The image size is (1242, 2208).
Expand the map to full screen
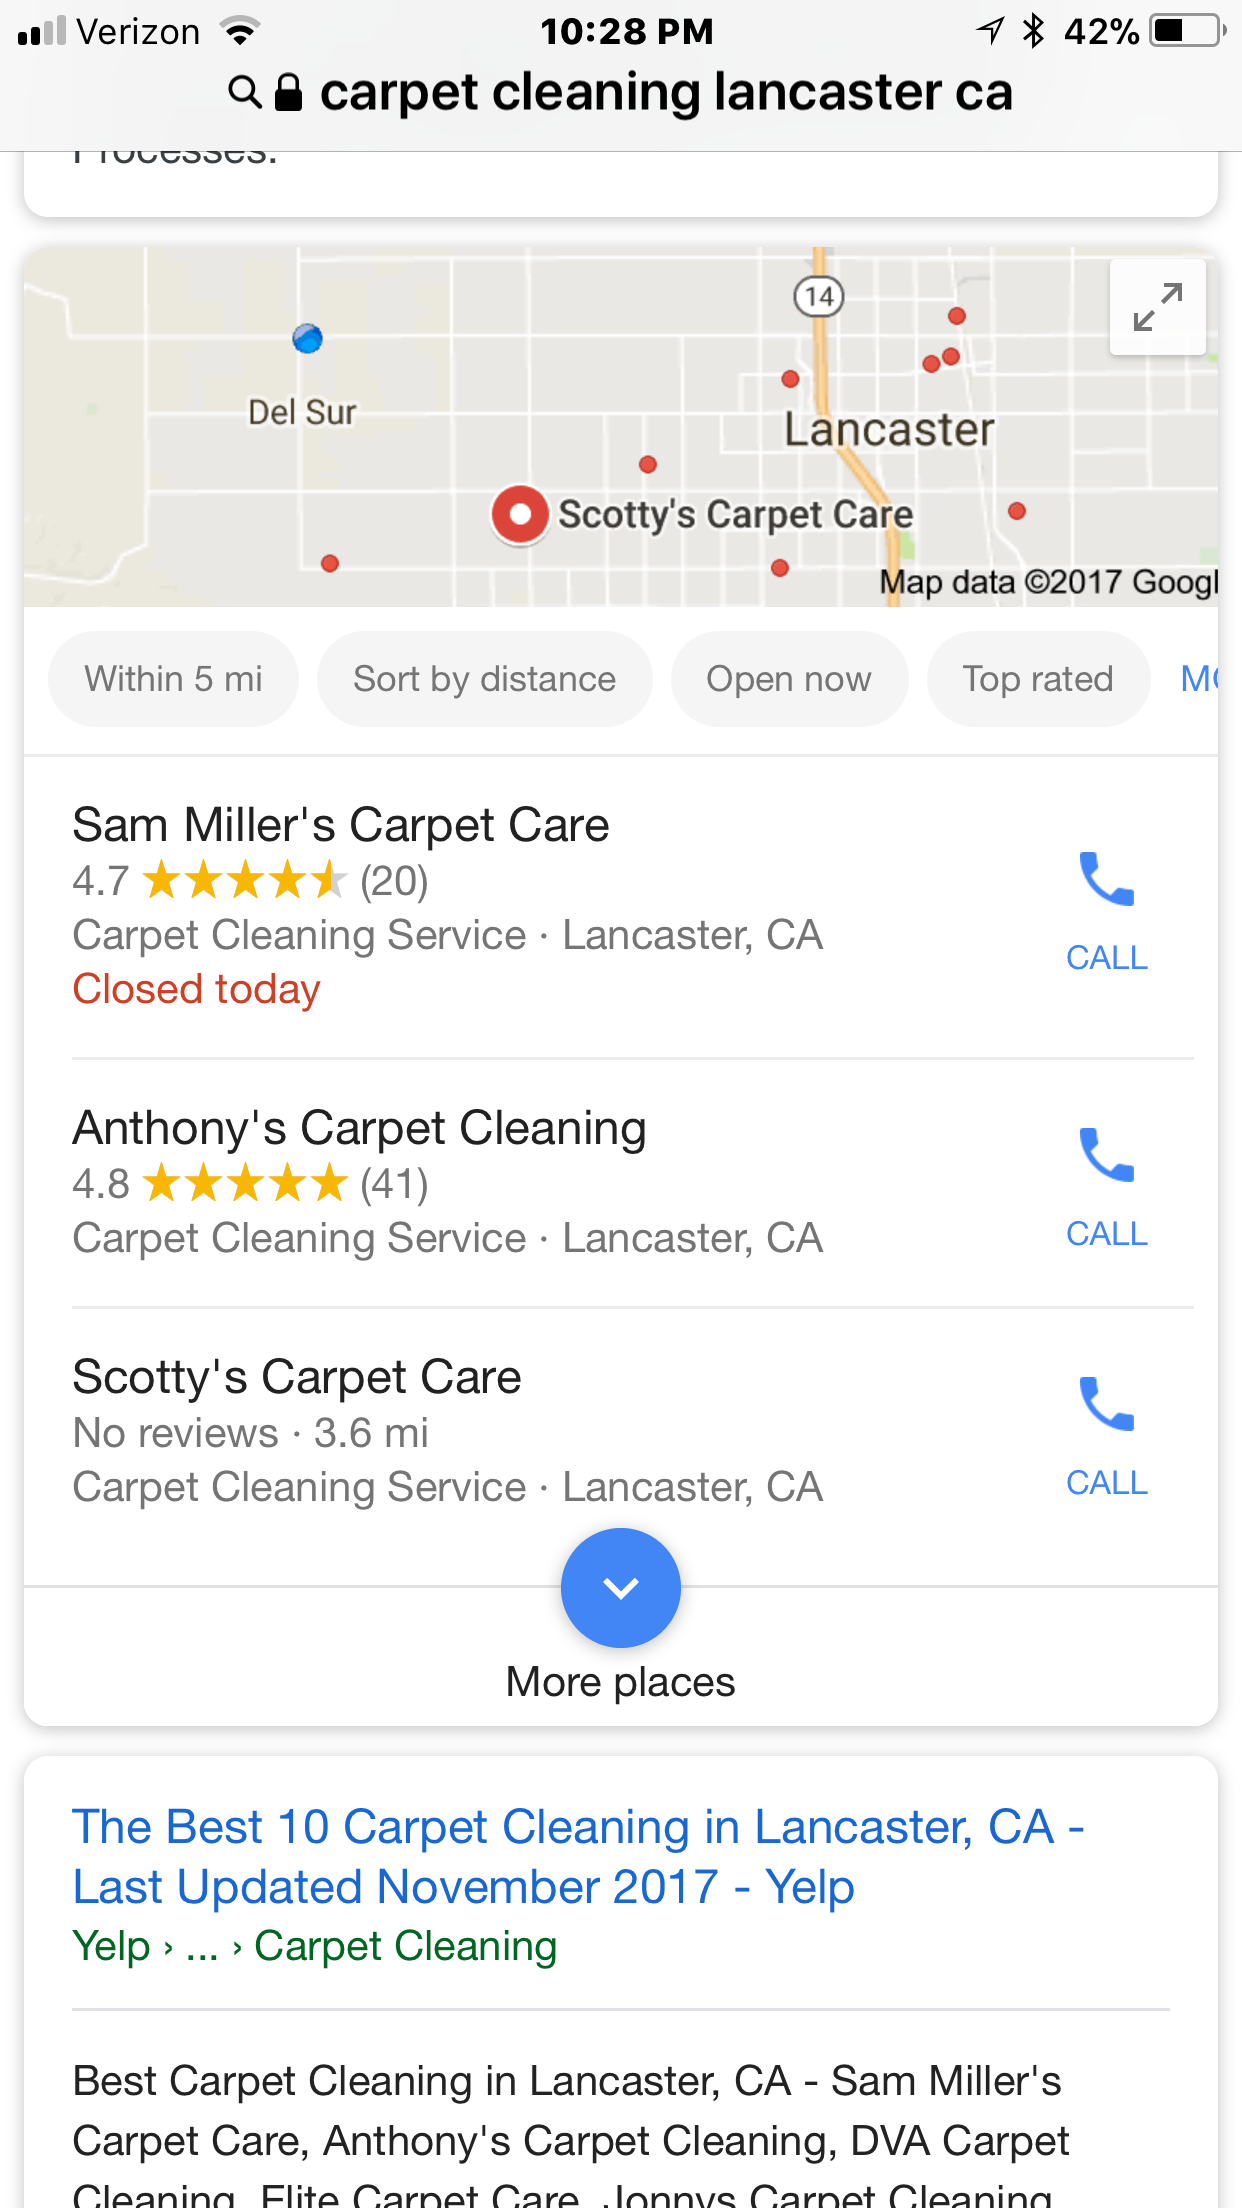(1157, 306)
